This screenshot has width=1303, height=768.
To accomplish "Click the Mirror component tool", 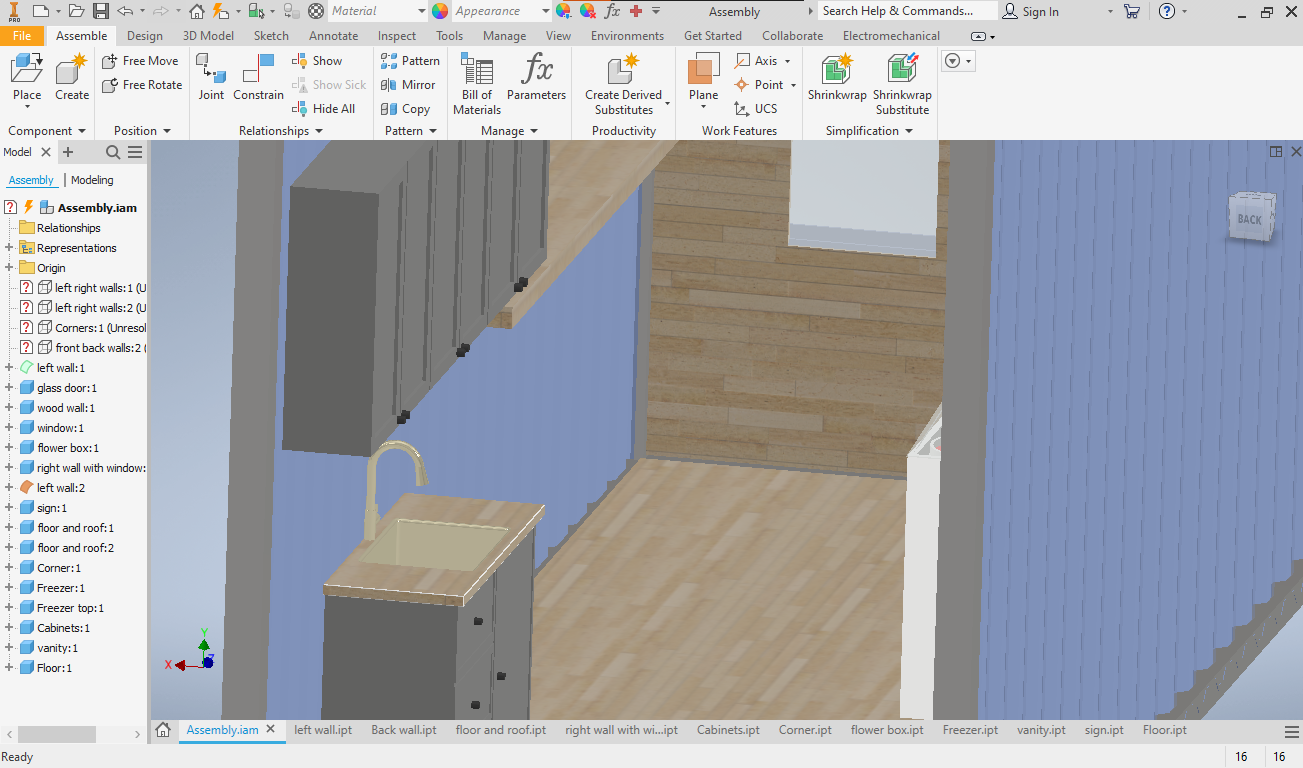I will pos(408,85).
